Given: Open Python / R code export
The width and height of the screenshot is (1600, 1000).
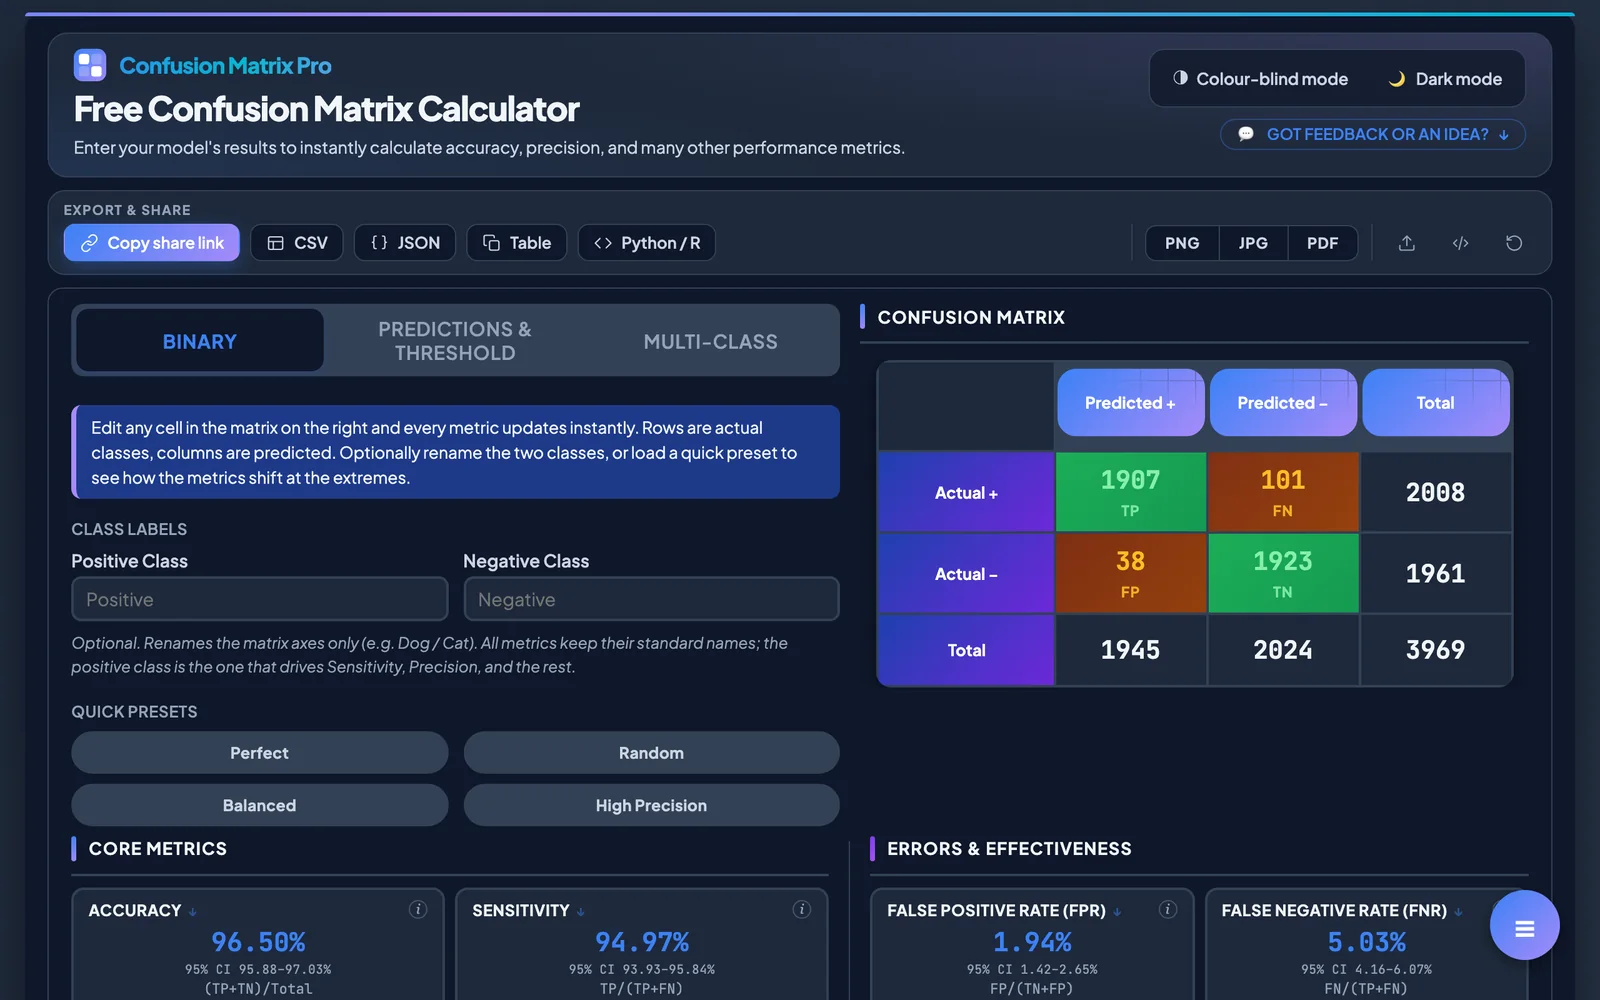Looking at the screenshot, I should pyautogui.click(x=647, y=243).
